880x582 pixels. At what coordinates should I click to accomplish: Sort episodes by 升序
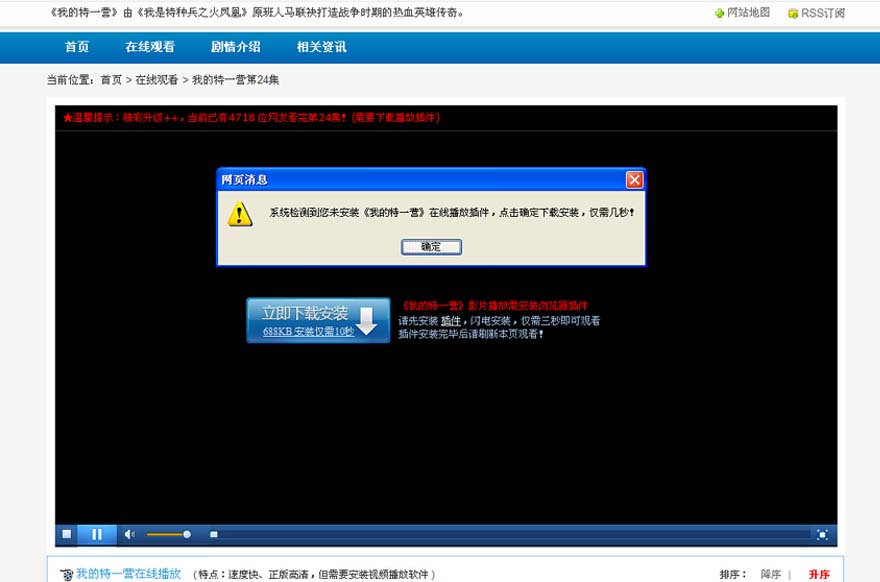tap(819, 575)
